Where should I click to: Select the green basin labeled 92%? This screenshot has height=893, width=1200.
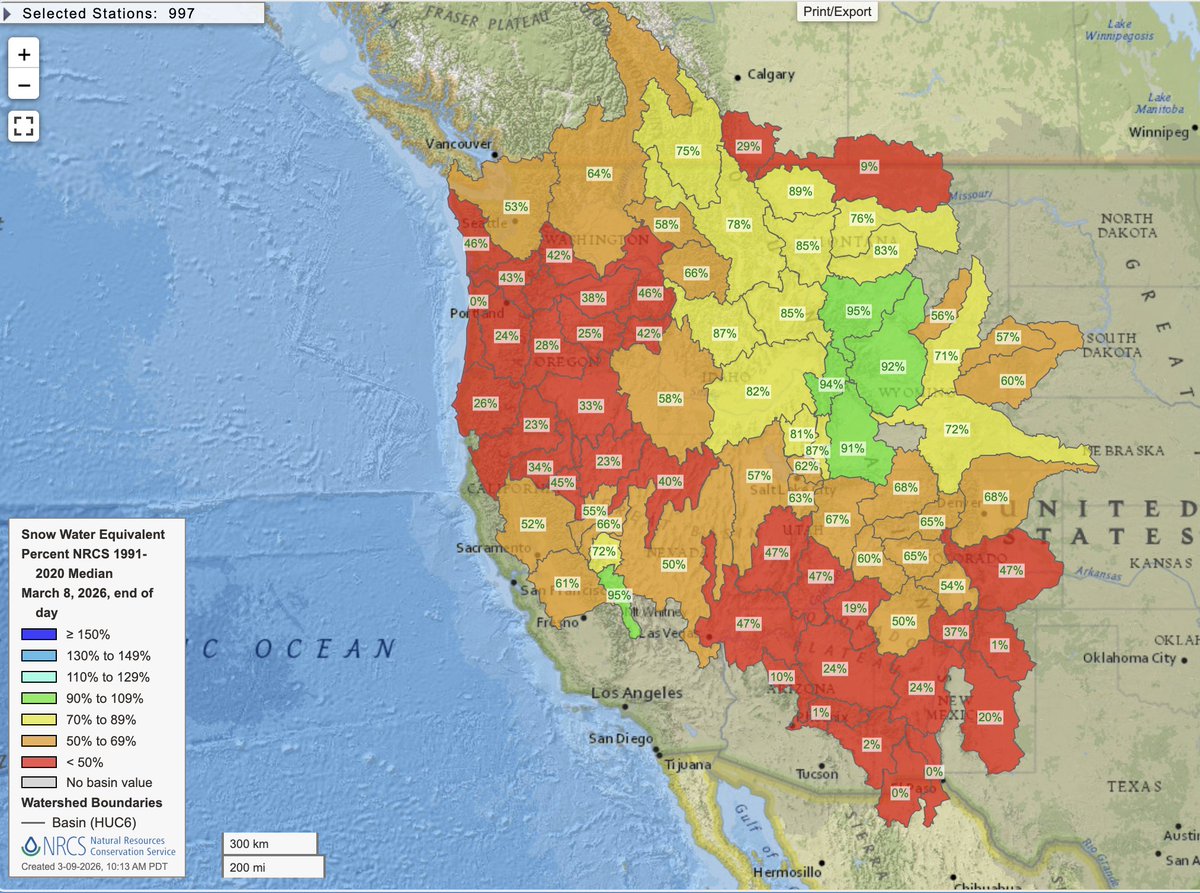coord(893,366)
